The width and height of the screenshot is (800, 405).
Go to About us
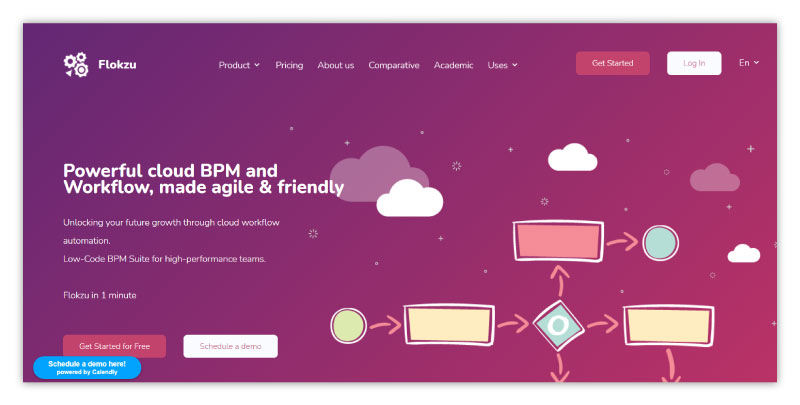(336, 65)
